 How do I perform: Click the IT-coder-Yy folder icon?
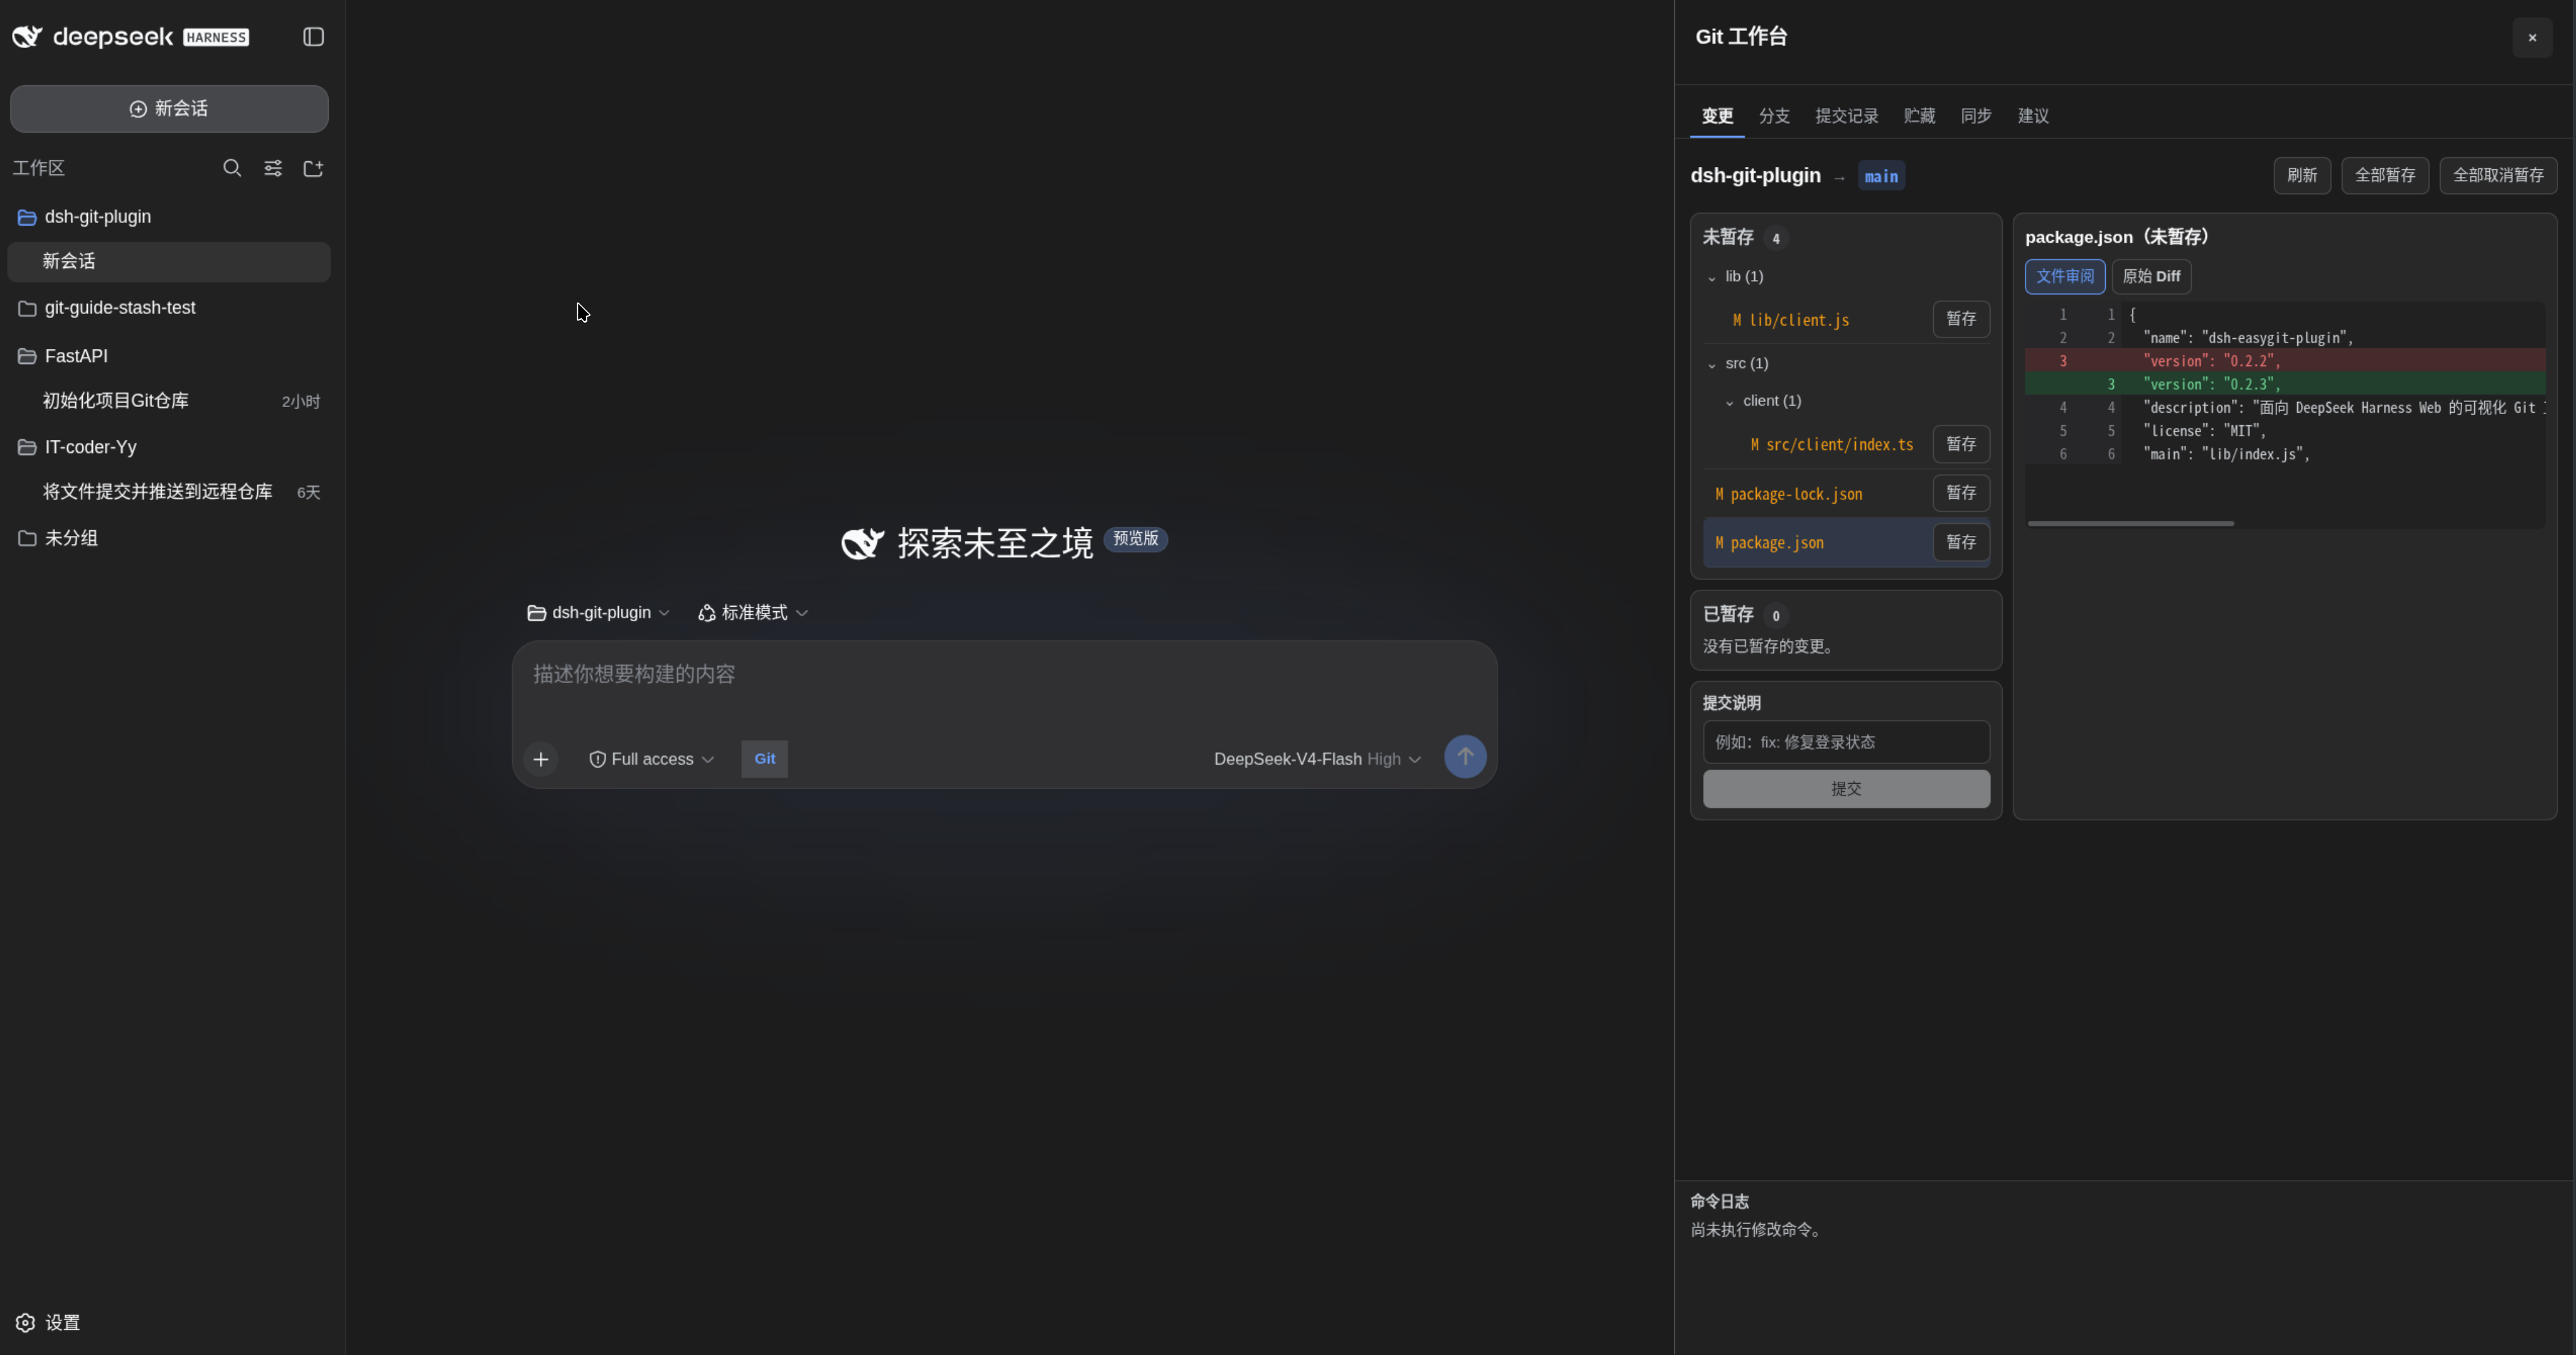(x=27, y=447)
